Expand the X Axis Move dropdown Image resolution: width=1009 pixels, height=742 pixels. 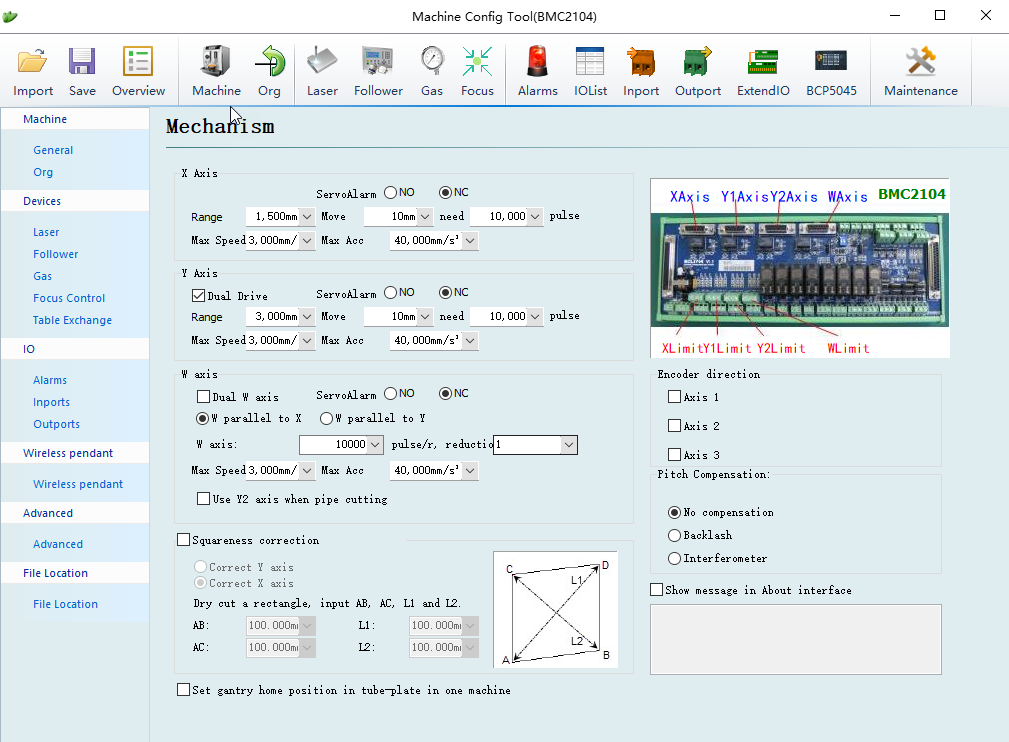click(x=425, y=217)
